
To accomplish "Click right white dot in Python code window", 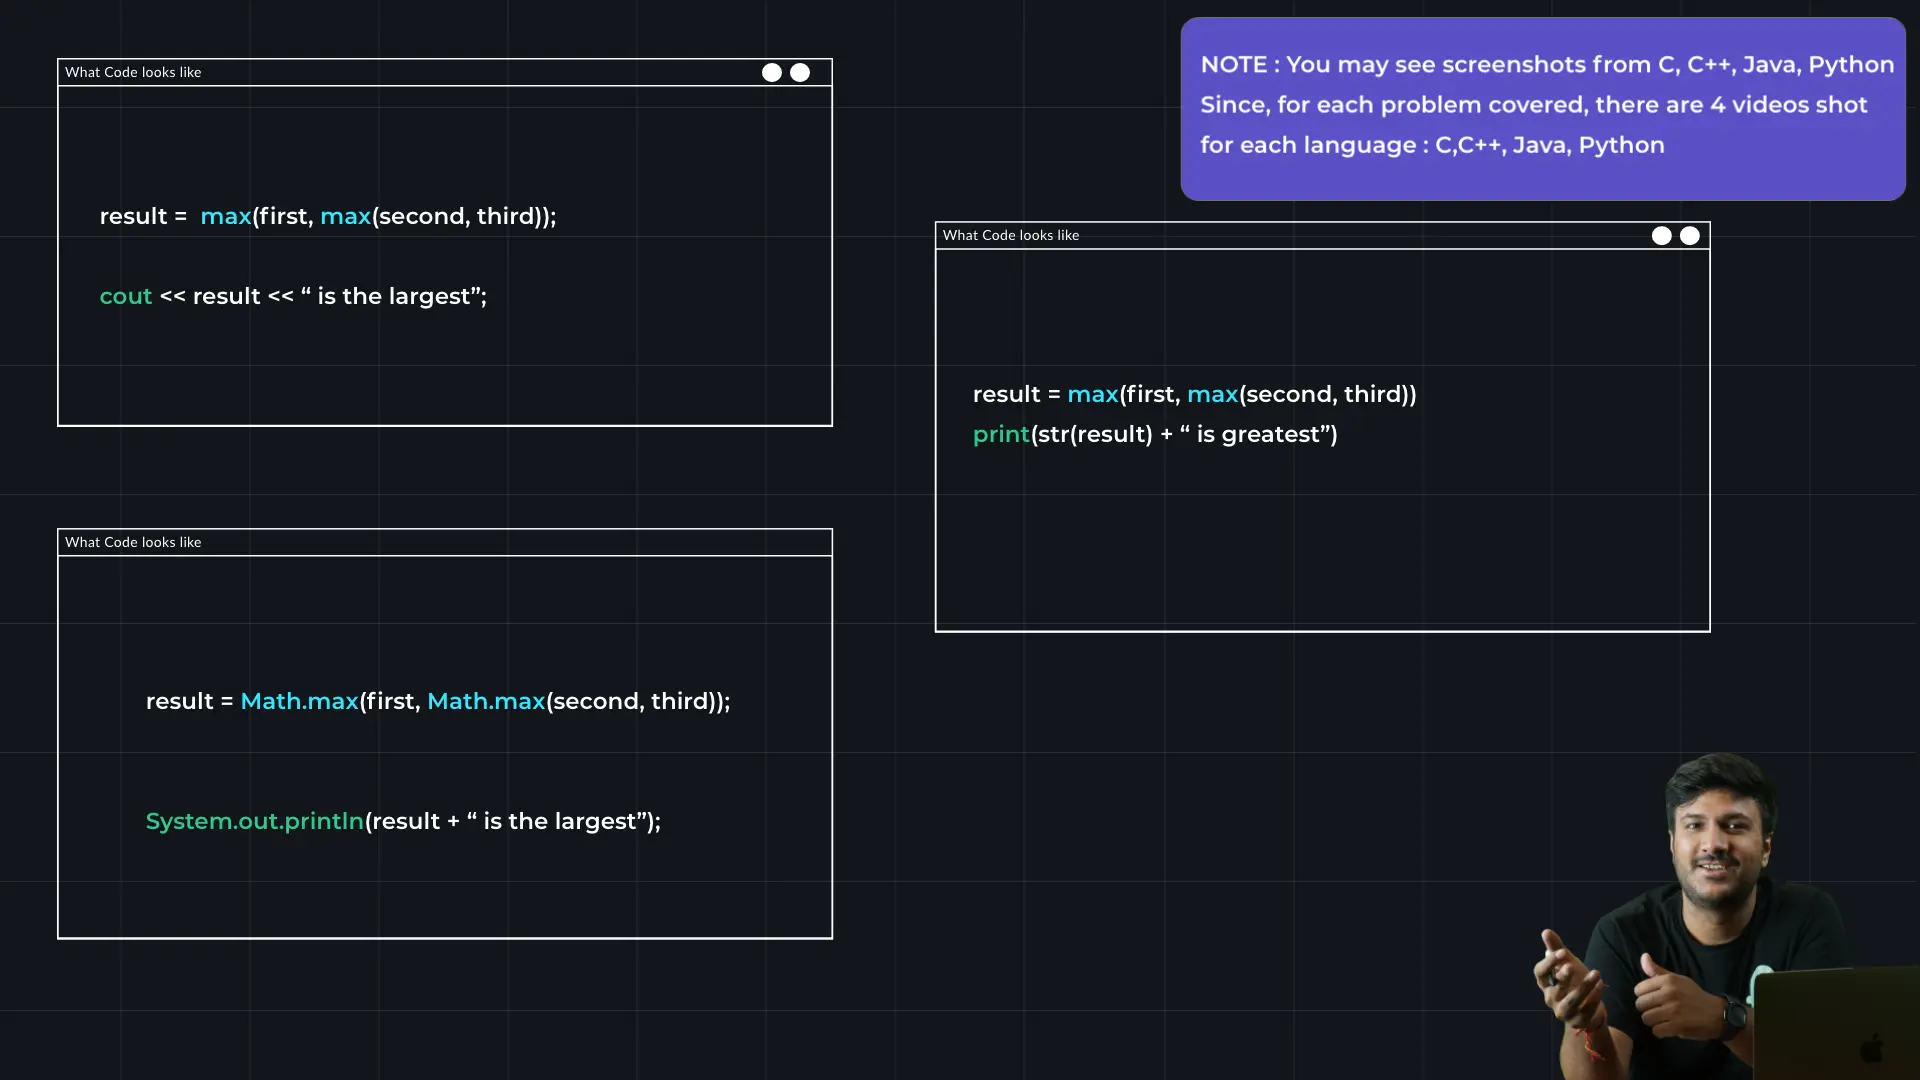I will [x=1690, y=236].
